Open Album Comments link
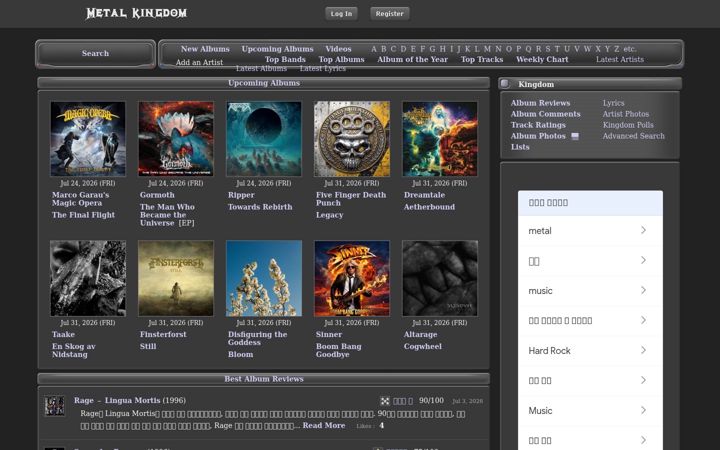The image size is (720, 450). pos(546,114)
